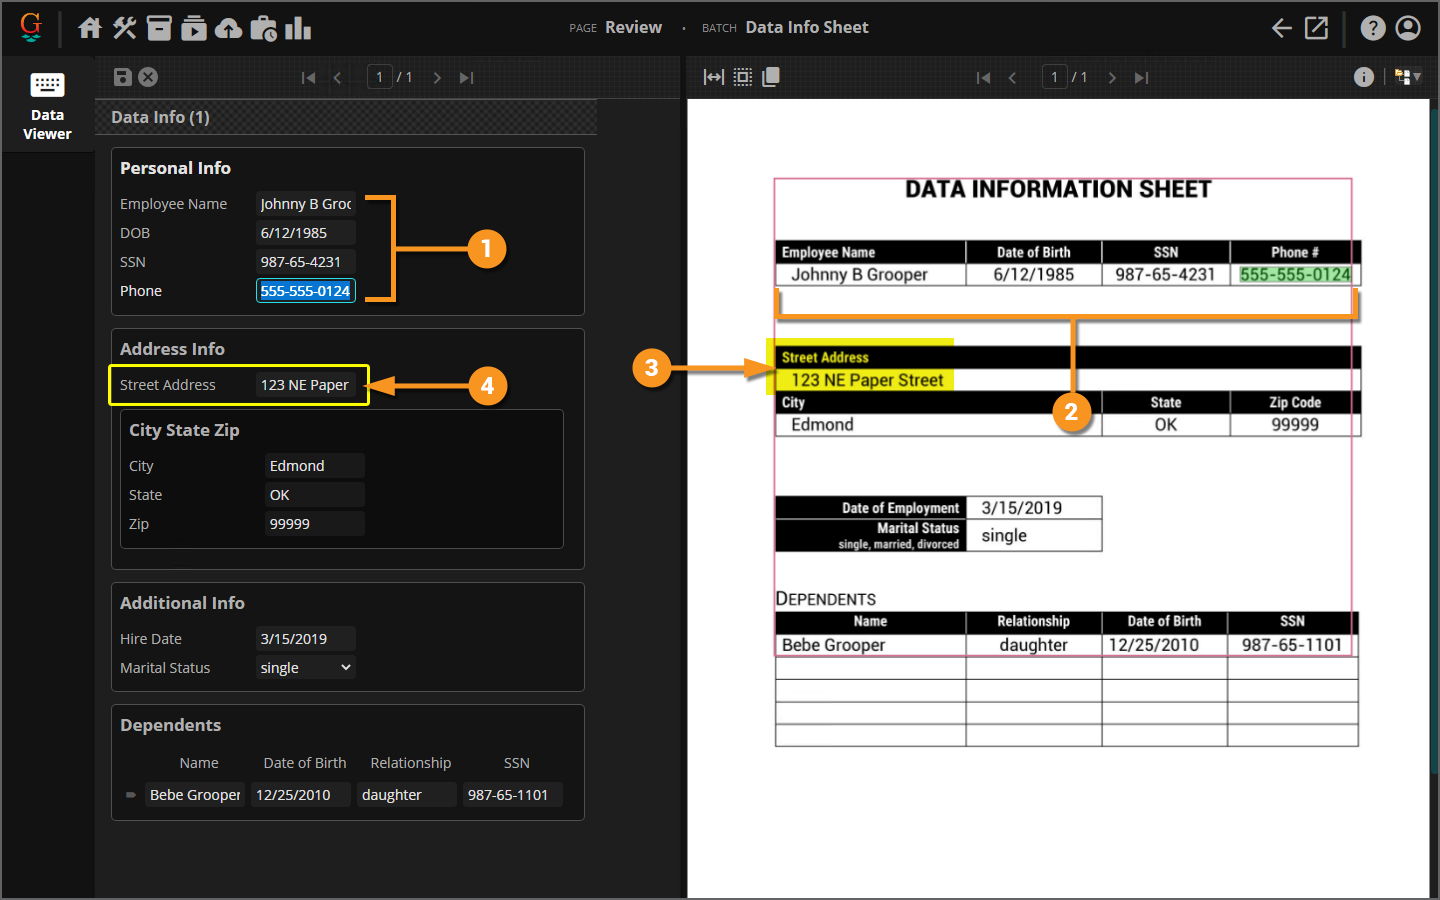Click dependent Relationship cell daughter

pyautogui.click(x=407, y=795)
